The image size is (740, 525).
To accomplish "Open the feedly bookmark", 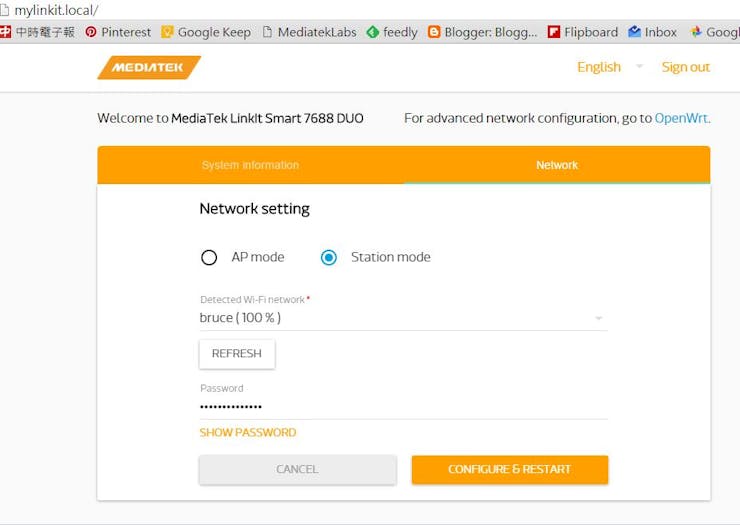I will 392,32.
